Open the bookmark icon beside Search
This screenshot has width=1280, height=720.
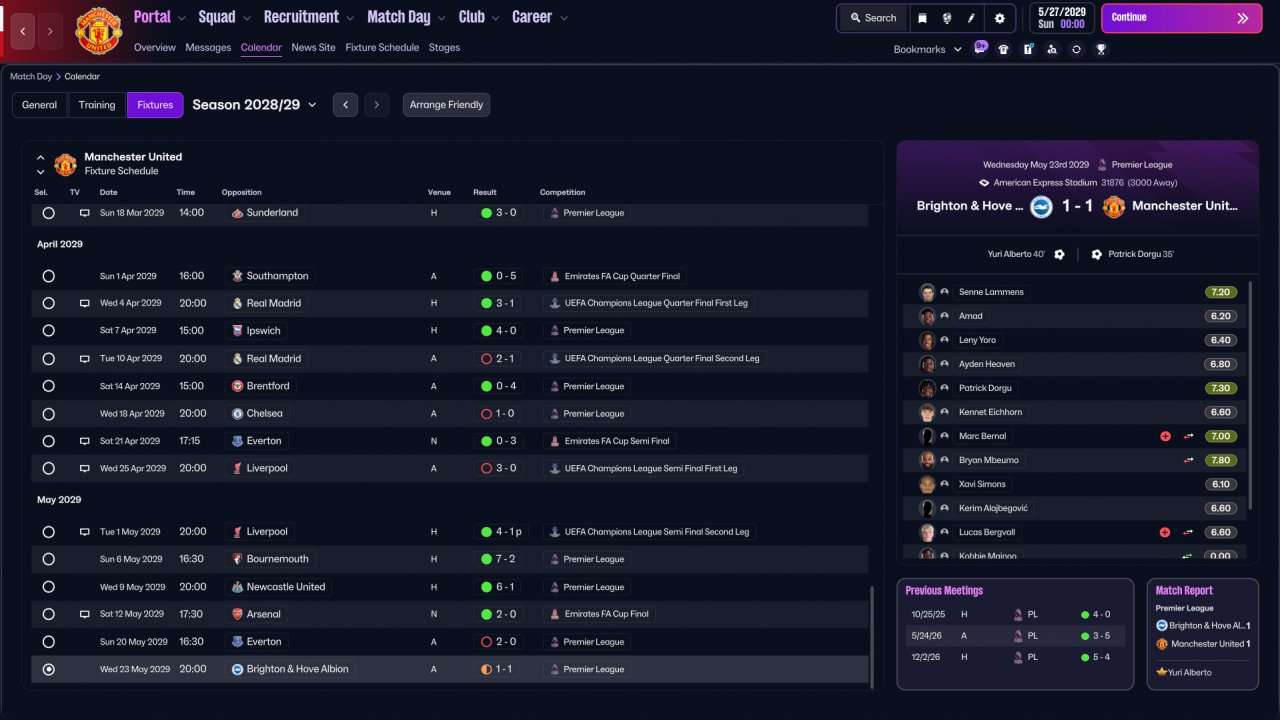[922, 18]
